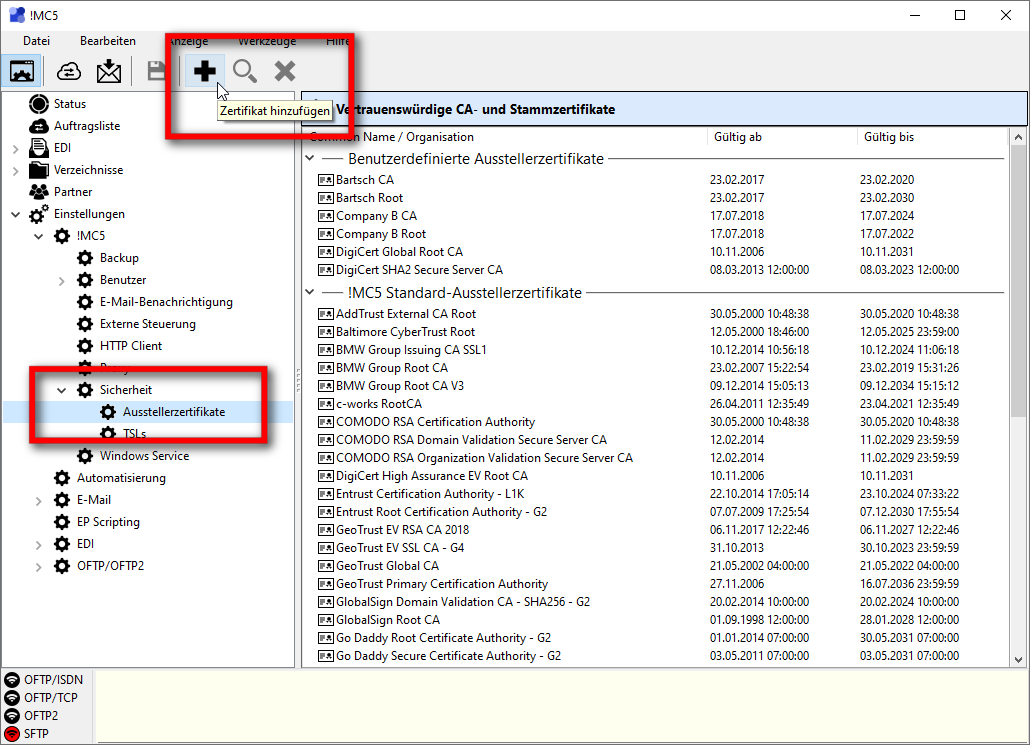Click the scroll down arrow of certificate list
Image resolution: width=1030 pixels, height=745 pixels.
[1019, 659]
